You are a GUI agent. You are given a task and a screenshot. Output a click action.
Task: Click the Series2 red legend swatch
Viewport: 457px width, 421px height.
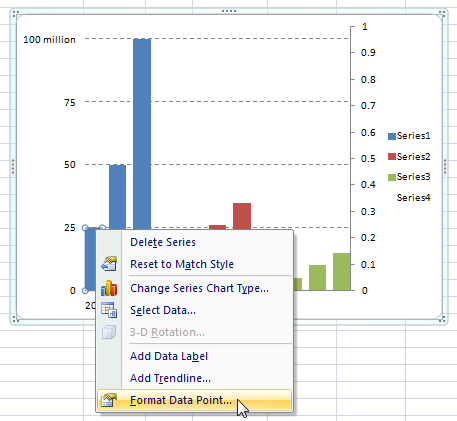tap(392, 157)
